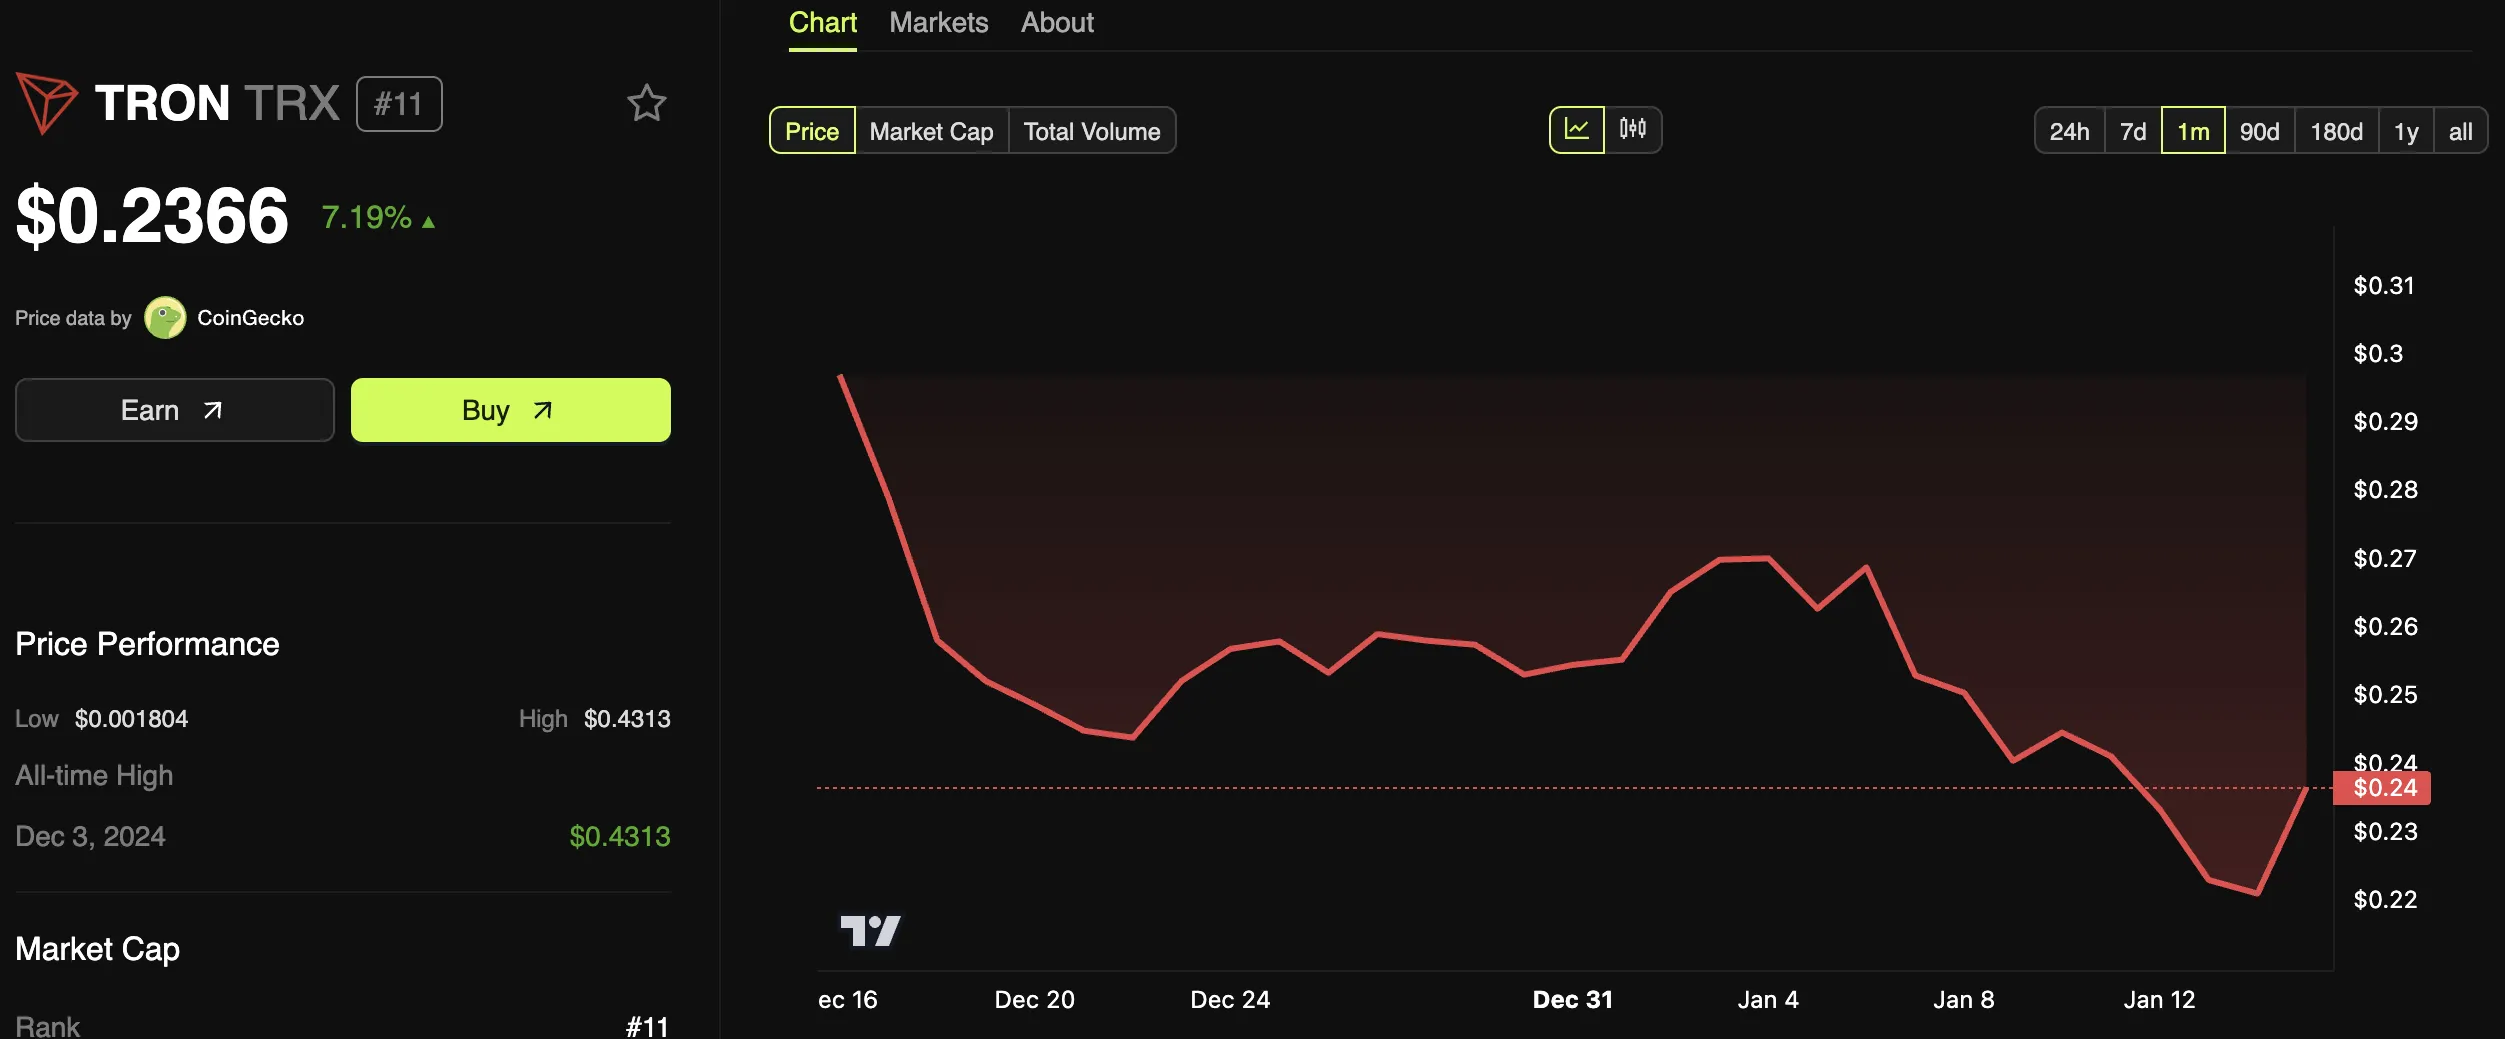The width and height of the screenshot is (2505, 1039).
Task: Click the All-time High label
Action: click(x=94, y=776)
